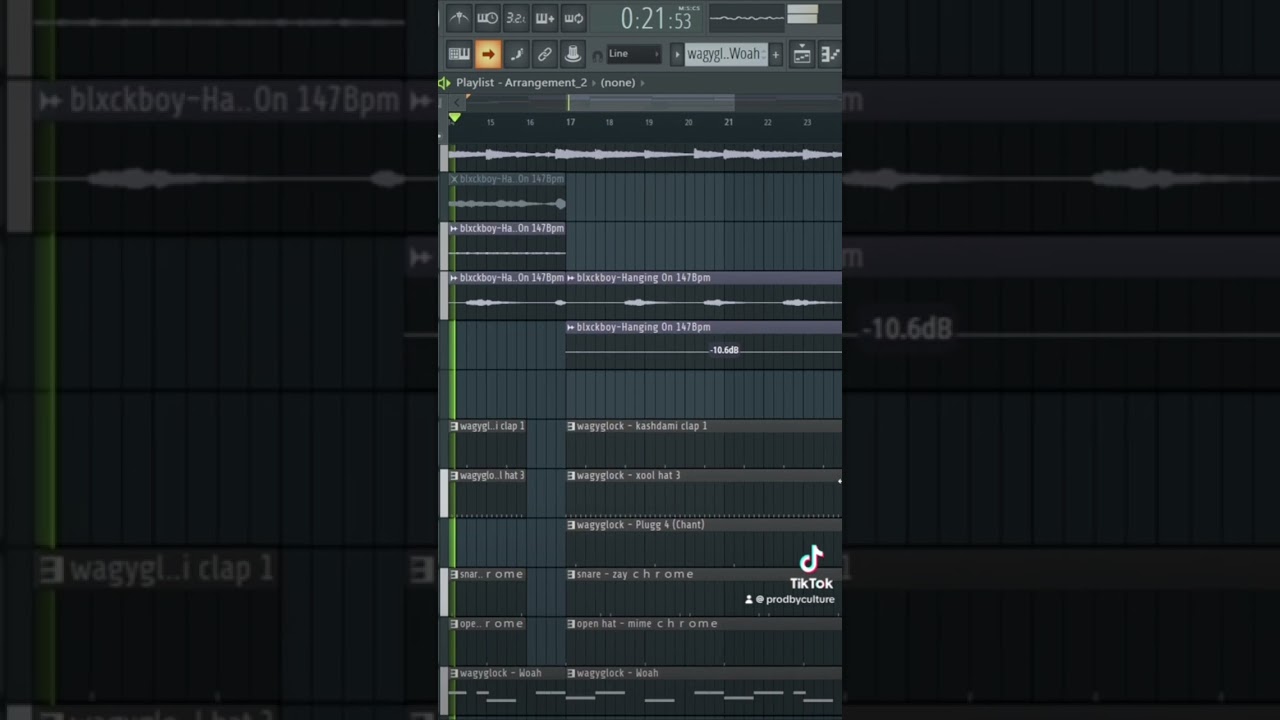
Task: Click bar 23 on the timeline ruler
Action: pyautogui.click(x=807, y=122)
